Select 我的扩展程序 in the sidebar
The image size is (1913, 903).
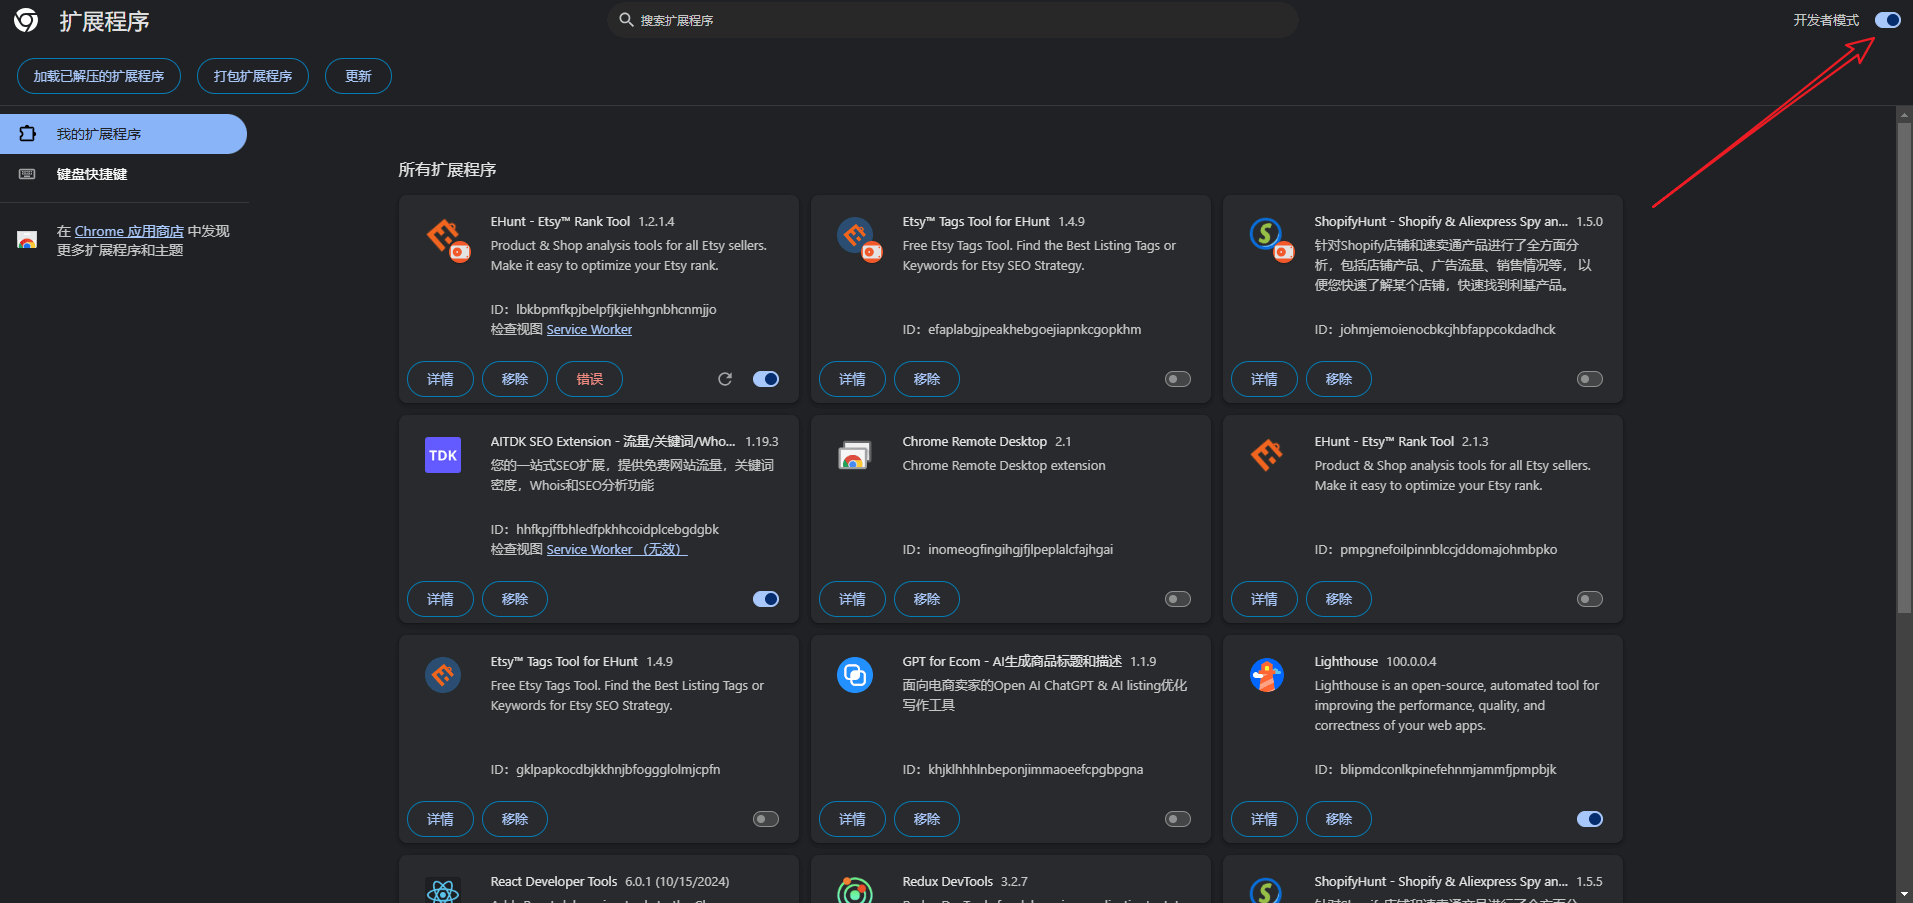point(98,134)
